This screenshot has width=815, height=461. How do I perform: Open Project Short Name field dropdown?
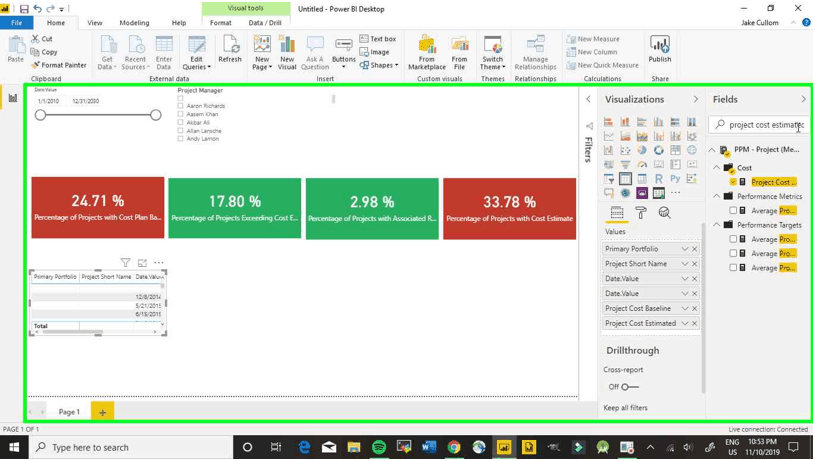[x=685, y=264]
